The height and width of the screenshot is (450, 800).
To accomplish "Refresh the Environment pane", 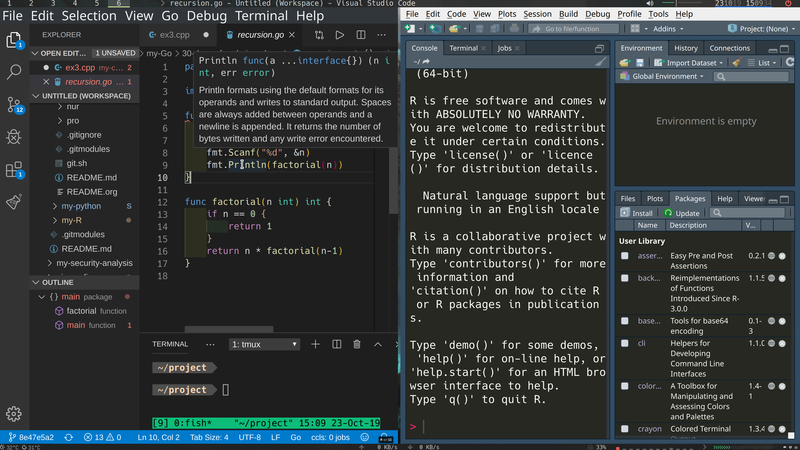I will tap(790, 62).
